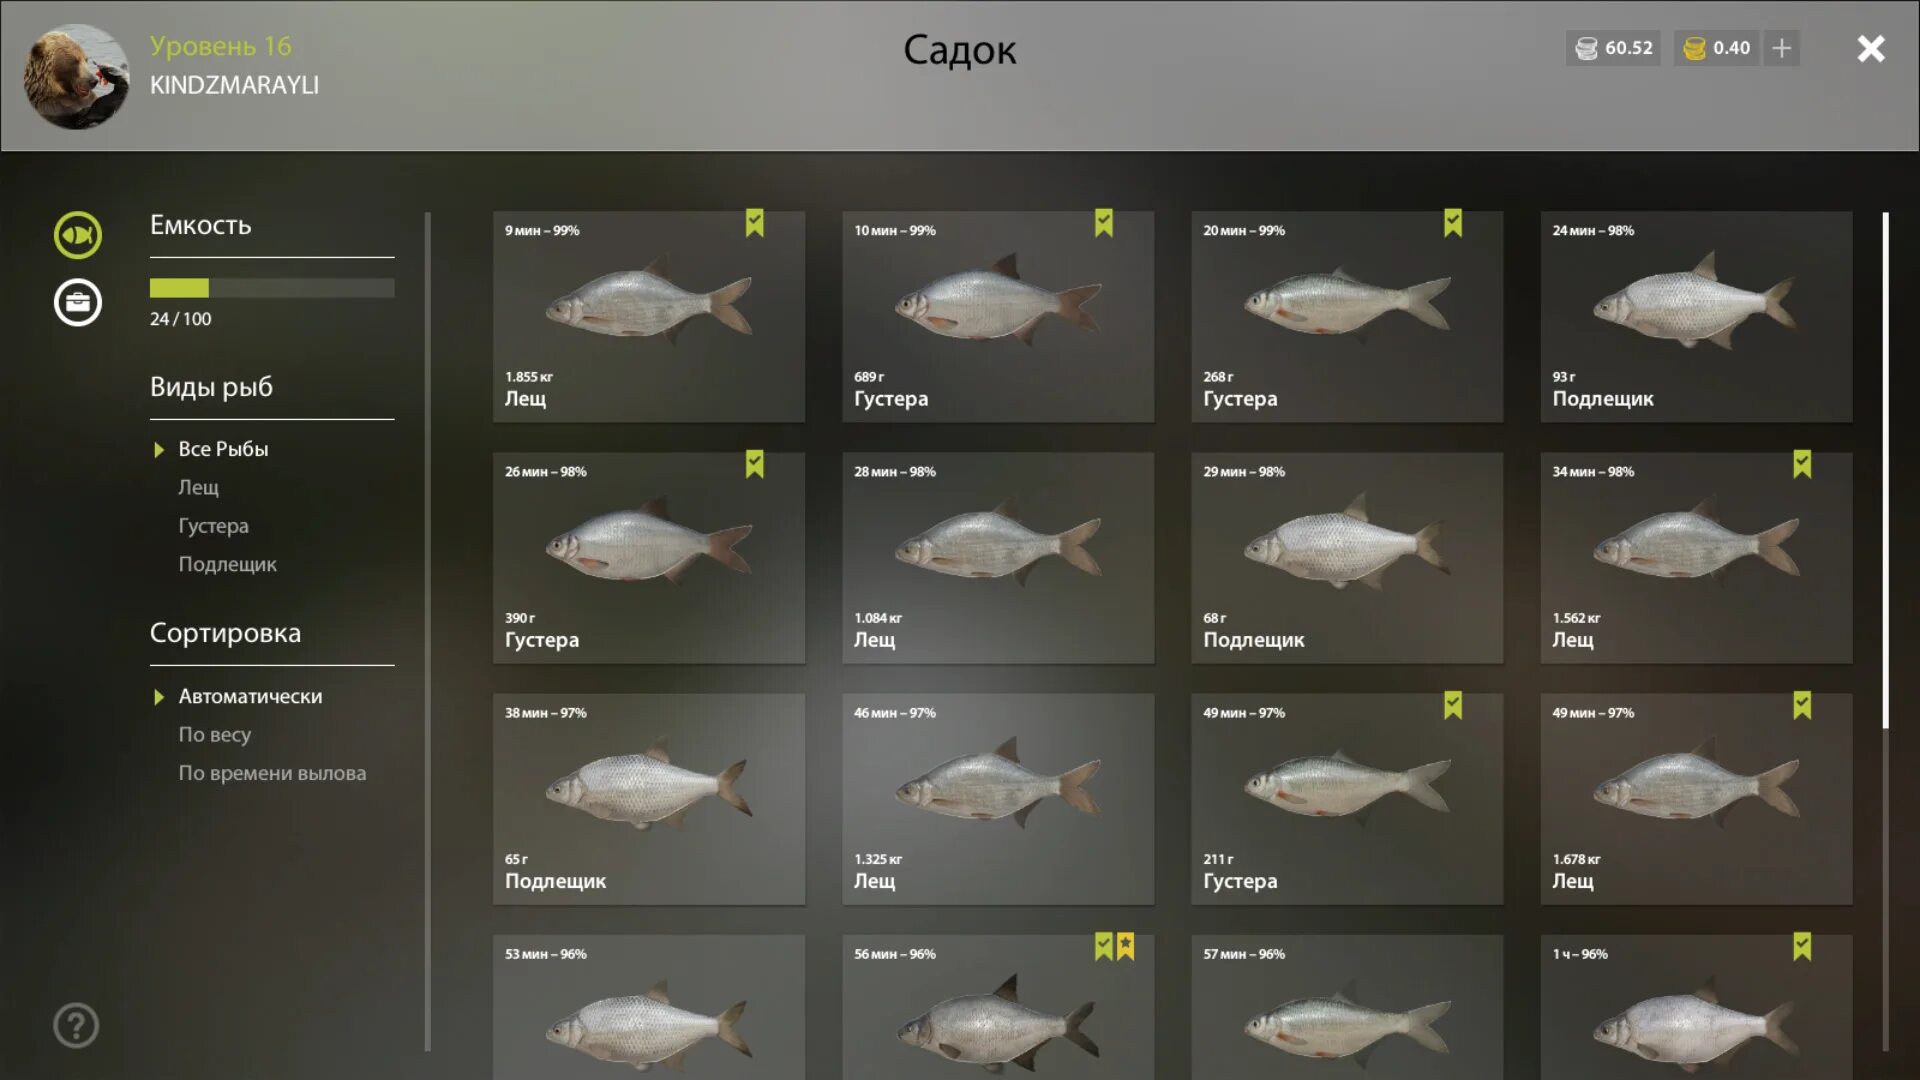Select the Все Рыбы filter arrow
Image resolution: width=1920 pixels, height=1080 pixels.
coord(158,450)
